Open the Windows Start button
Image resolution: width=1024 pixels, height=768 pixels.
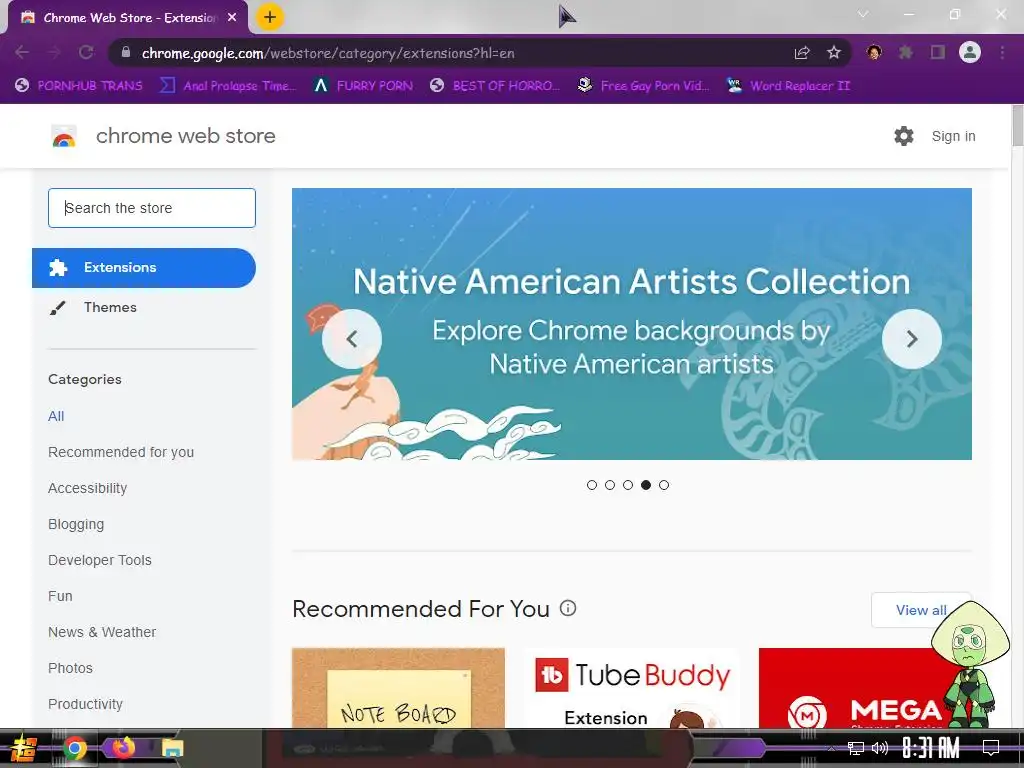(22, 748)
